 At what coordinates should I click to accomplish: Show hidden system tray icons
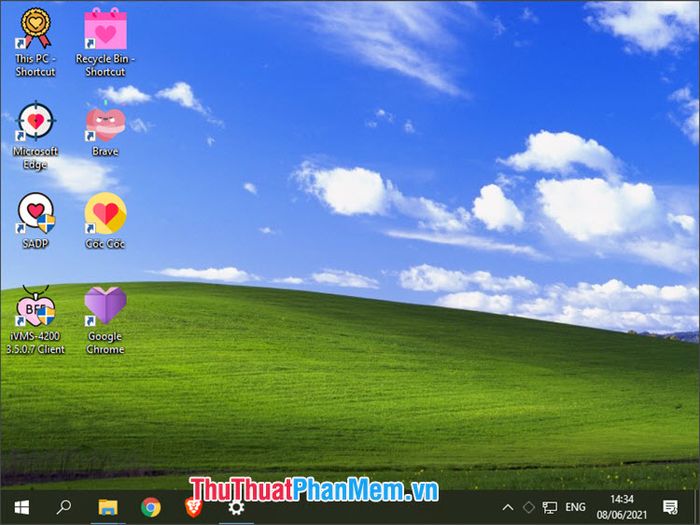click(x=508, y=507)
